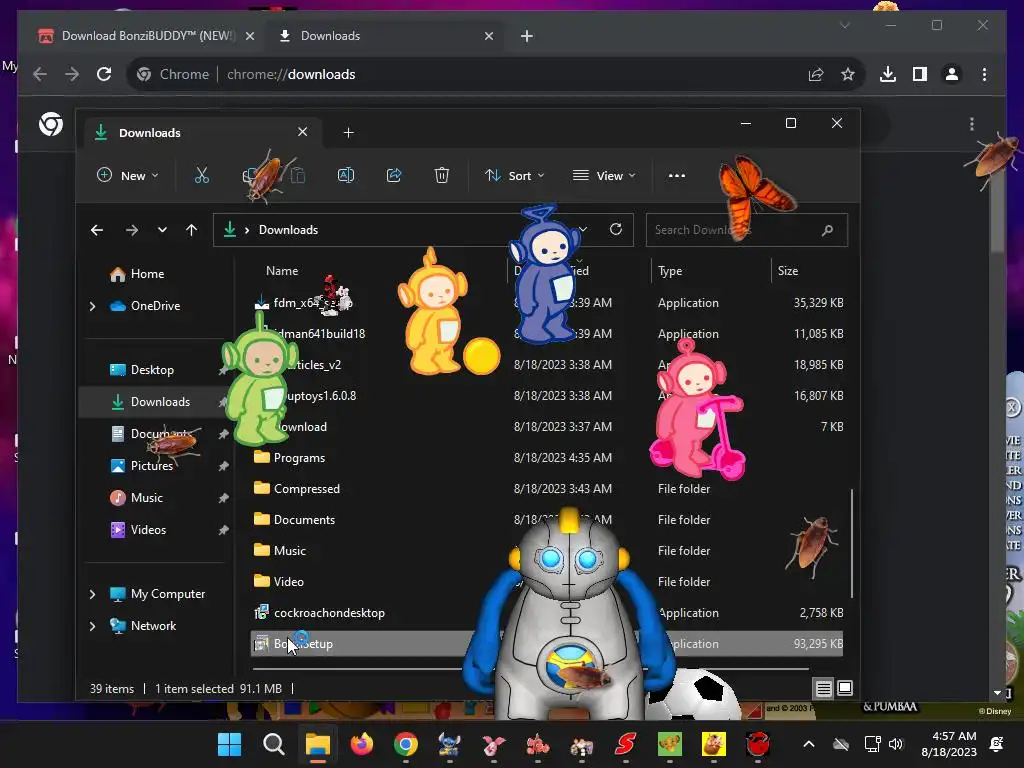
Task: Sort by the Name column header
Action: 281,270
